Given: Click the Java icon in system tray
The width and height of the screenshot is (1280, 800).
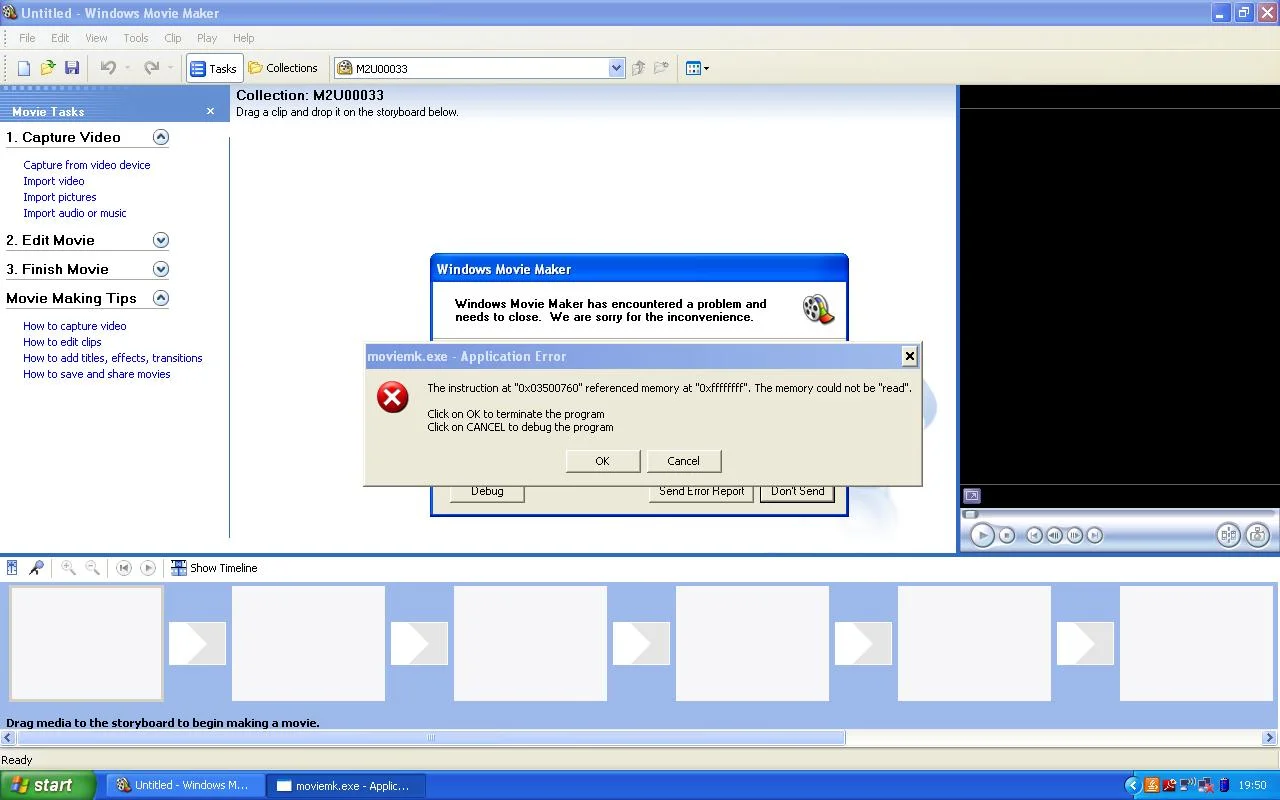Looking at the screenshot, I should click(1151, 785).
